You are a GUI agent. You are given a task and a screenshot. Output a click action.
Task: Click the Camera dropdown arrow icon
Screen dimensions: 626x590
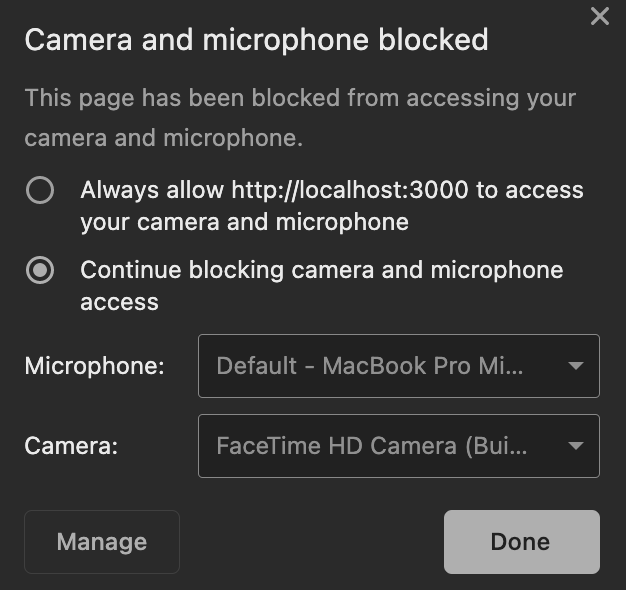click(x=576, y=446)
